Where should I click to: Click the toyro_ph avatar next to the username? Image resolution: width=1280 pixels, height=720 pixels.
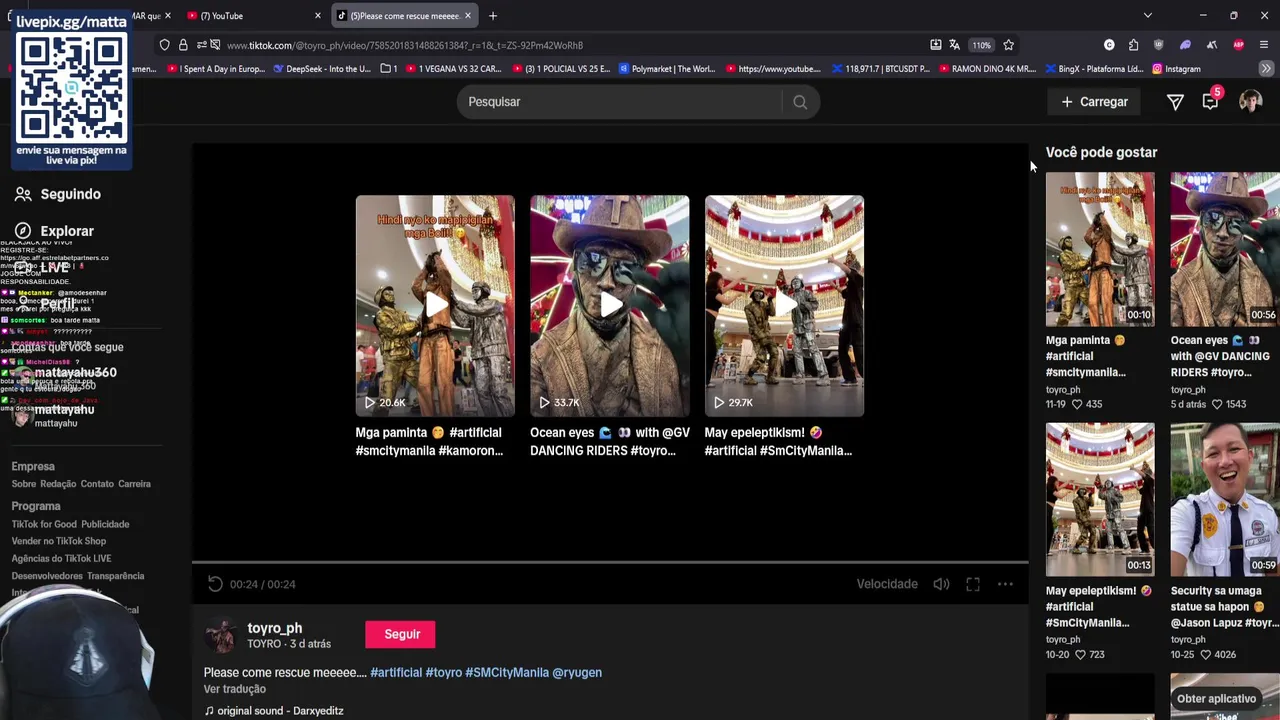220,635
